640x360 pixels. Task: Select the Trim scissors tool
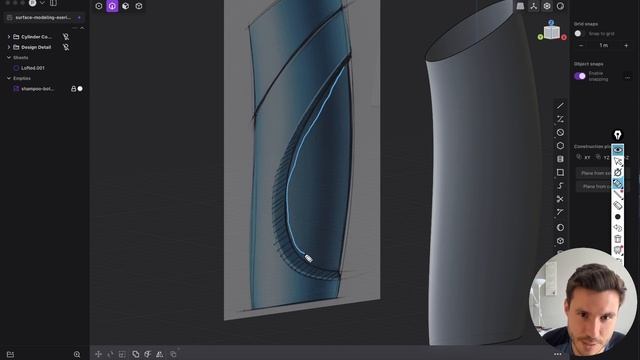560,199
